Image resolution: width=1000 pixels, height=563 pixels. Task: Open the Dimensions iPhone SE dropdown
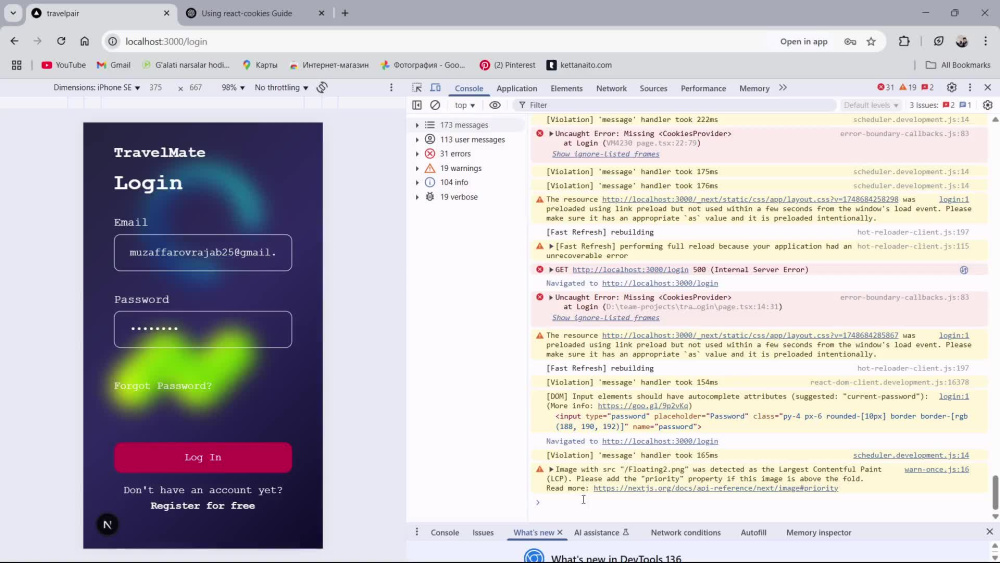(97, 87)
